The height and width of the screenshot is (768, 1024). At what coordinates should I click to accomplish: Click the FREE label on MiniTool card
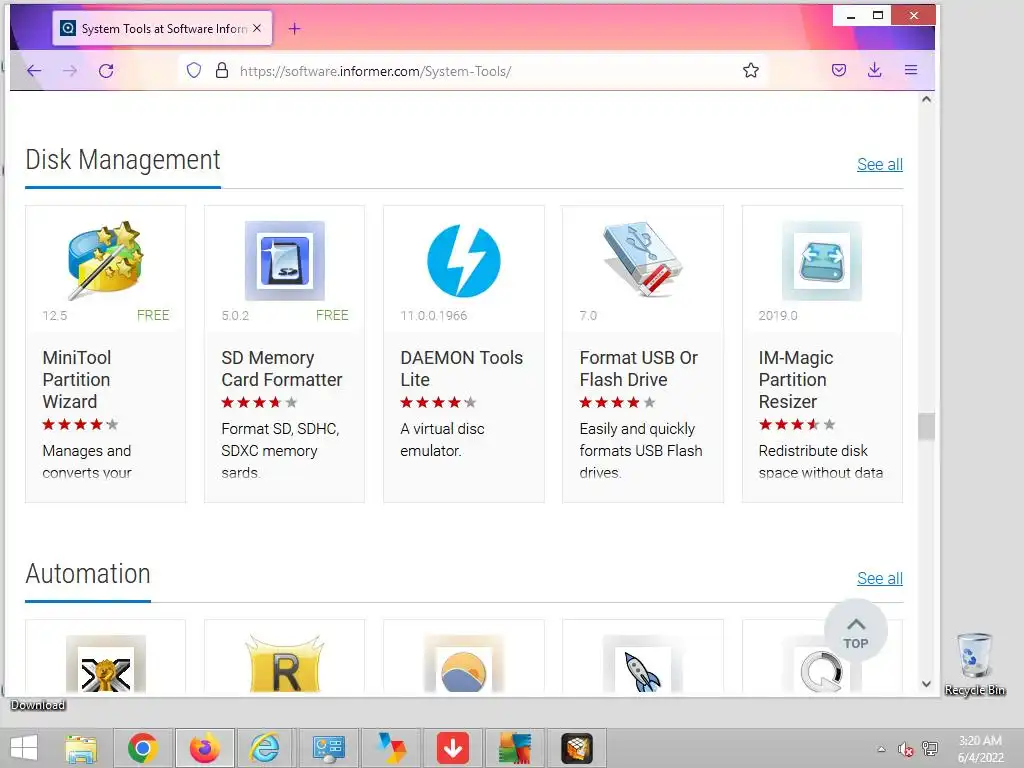[x=153, y=315]
